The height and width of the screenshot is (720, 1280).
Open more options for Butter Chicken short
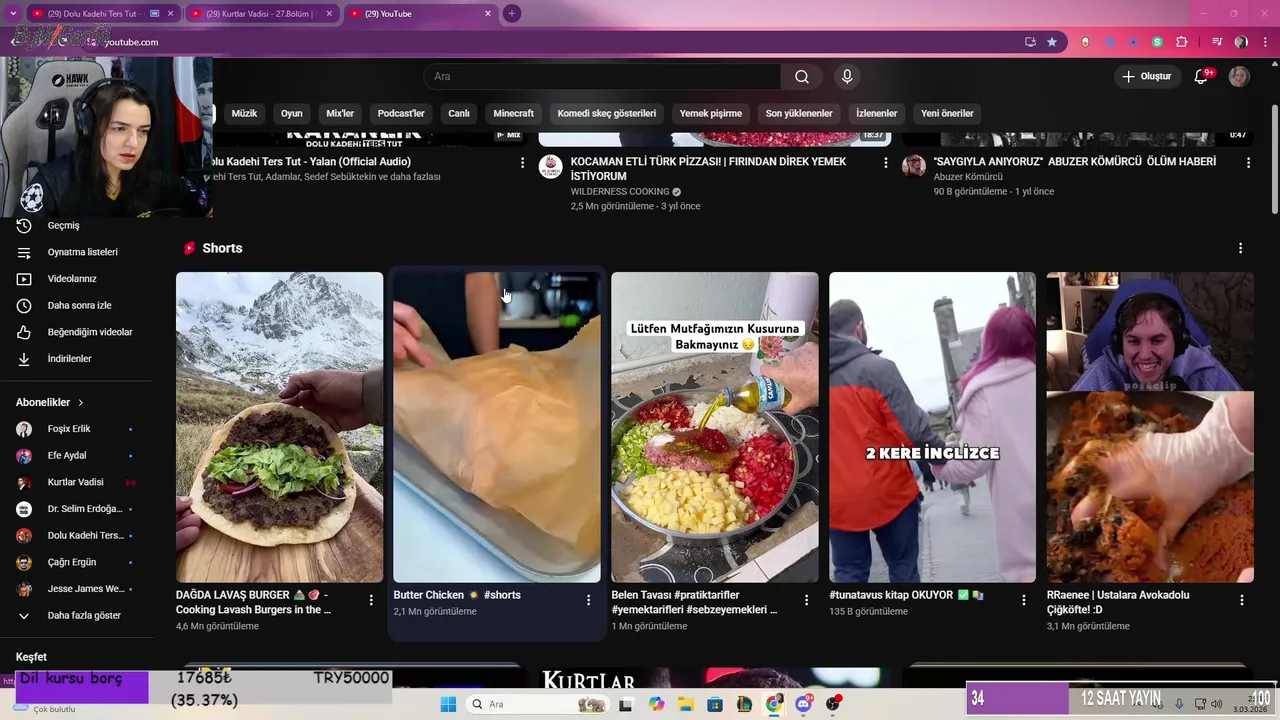coord(589,600)
